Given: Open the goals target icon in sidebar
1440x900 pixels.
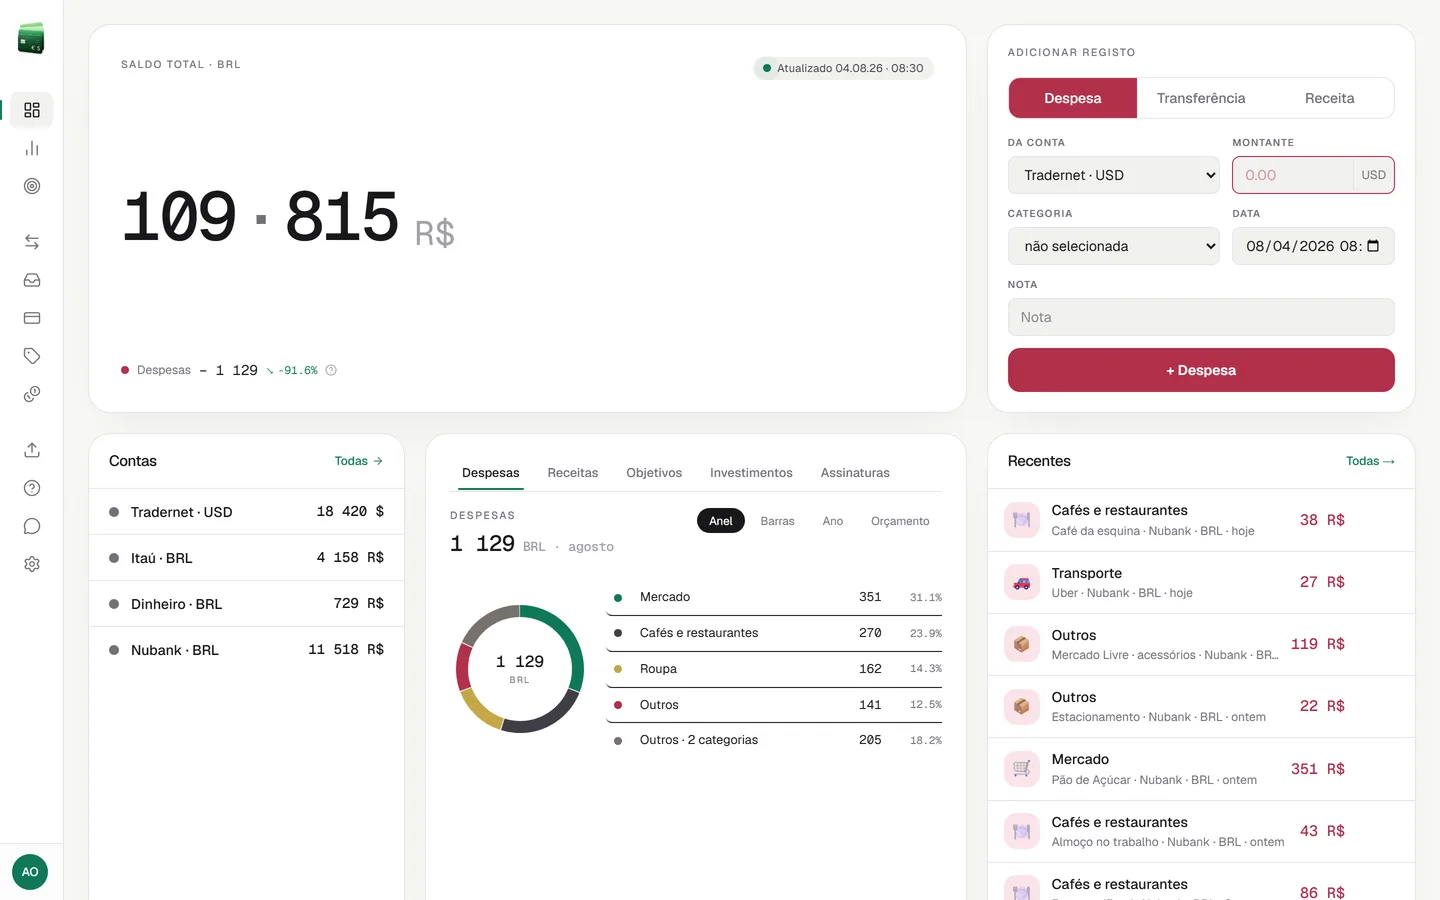Looking at the screenshot, I should pos(32,186).
